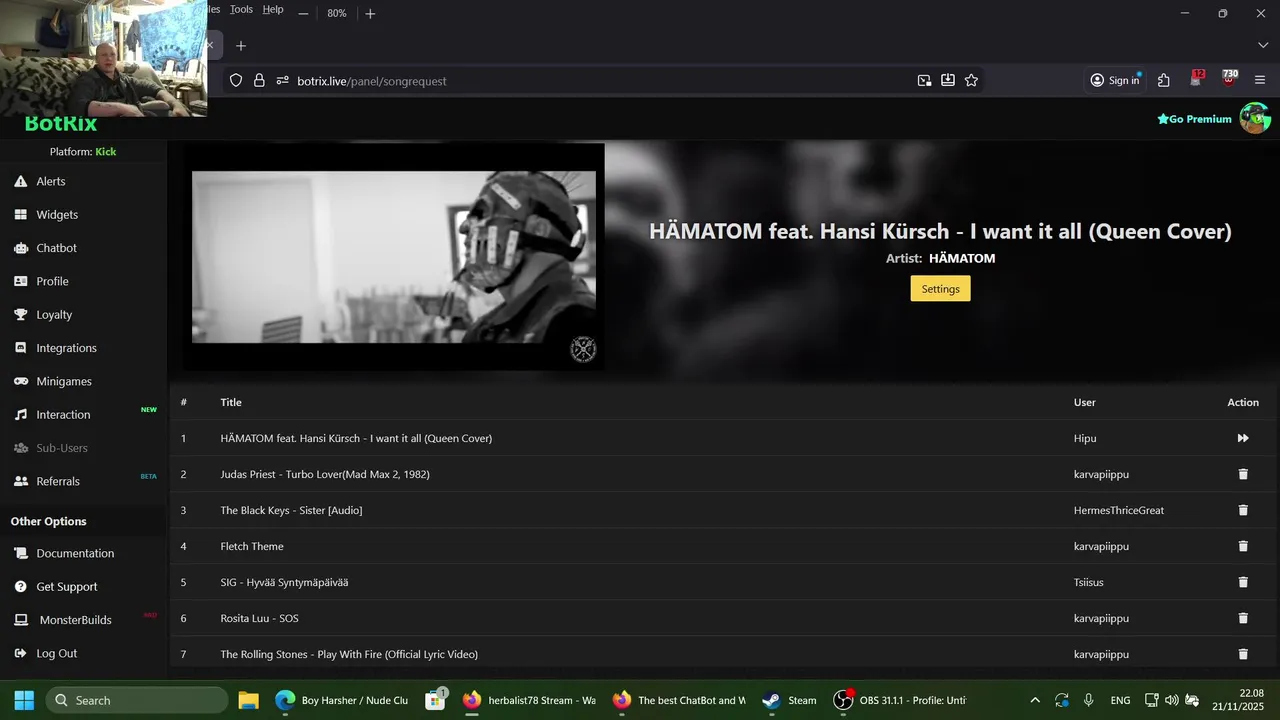Open the Tools menu
The height and width of the screenshot is (720, 1280).
(x=241, y=9)
